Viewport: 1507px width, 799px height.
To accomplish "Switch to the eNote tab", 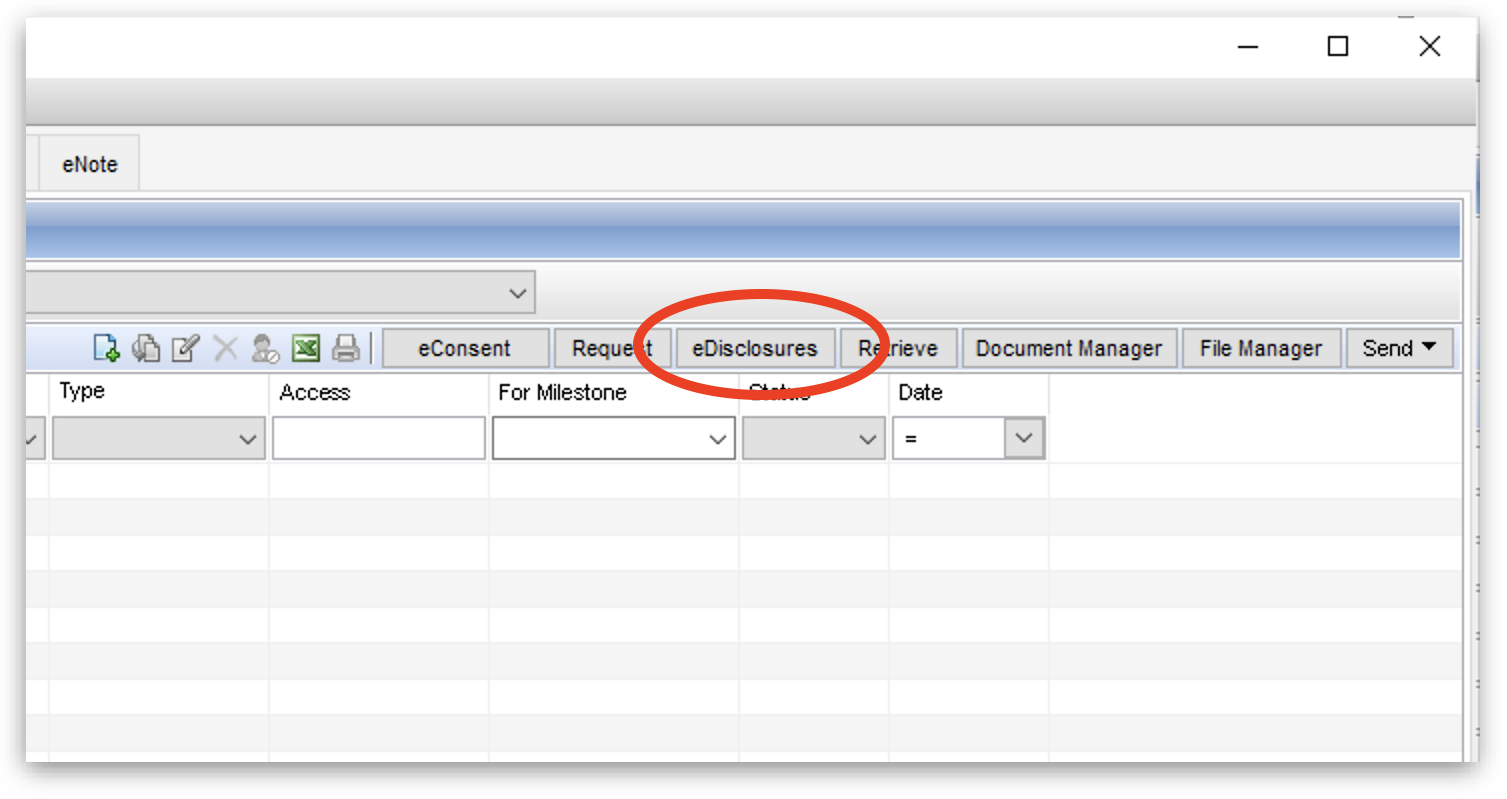I will coord(89,165).
